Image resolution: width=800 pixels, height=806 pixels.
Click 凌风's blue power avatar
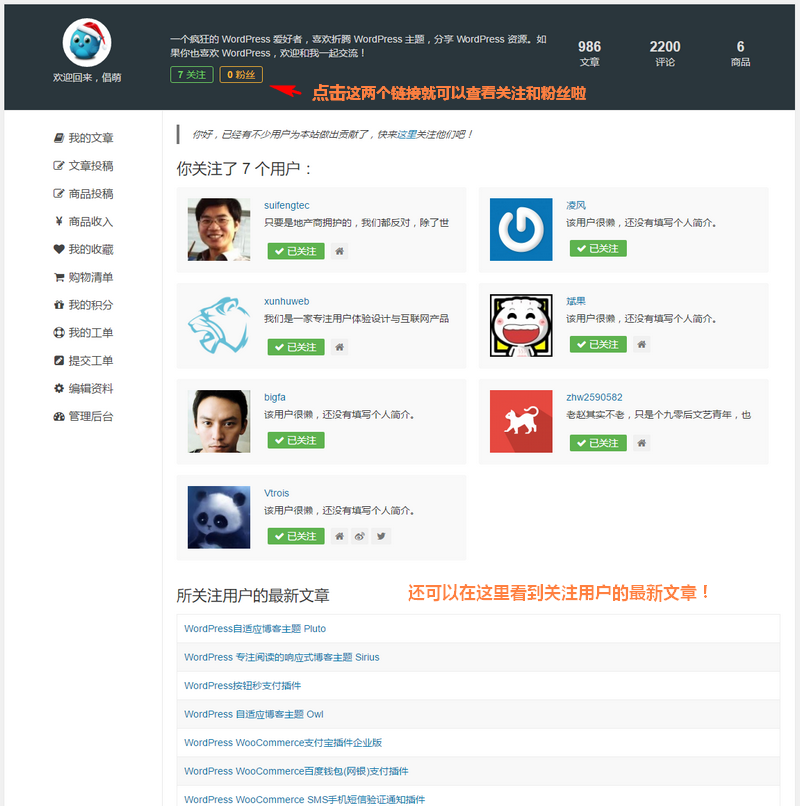pos(521,229)
